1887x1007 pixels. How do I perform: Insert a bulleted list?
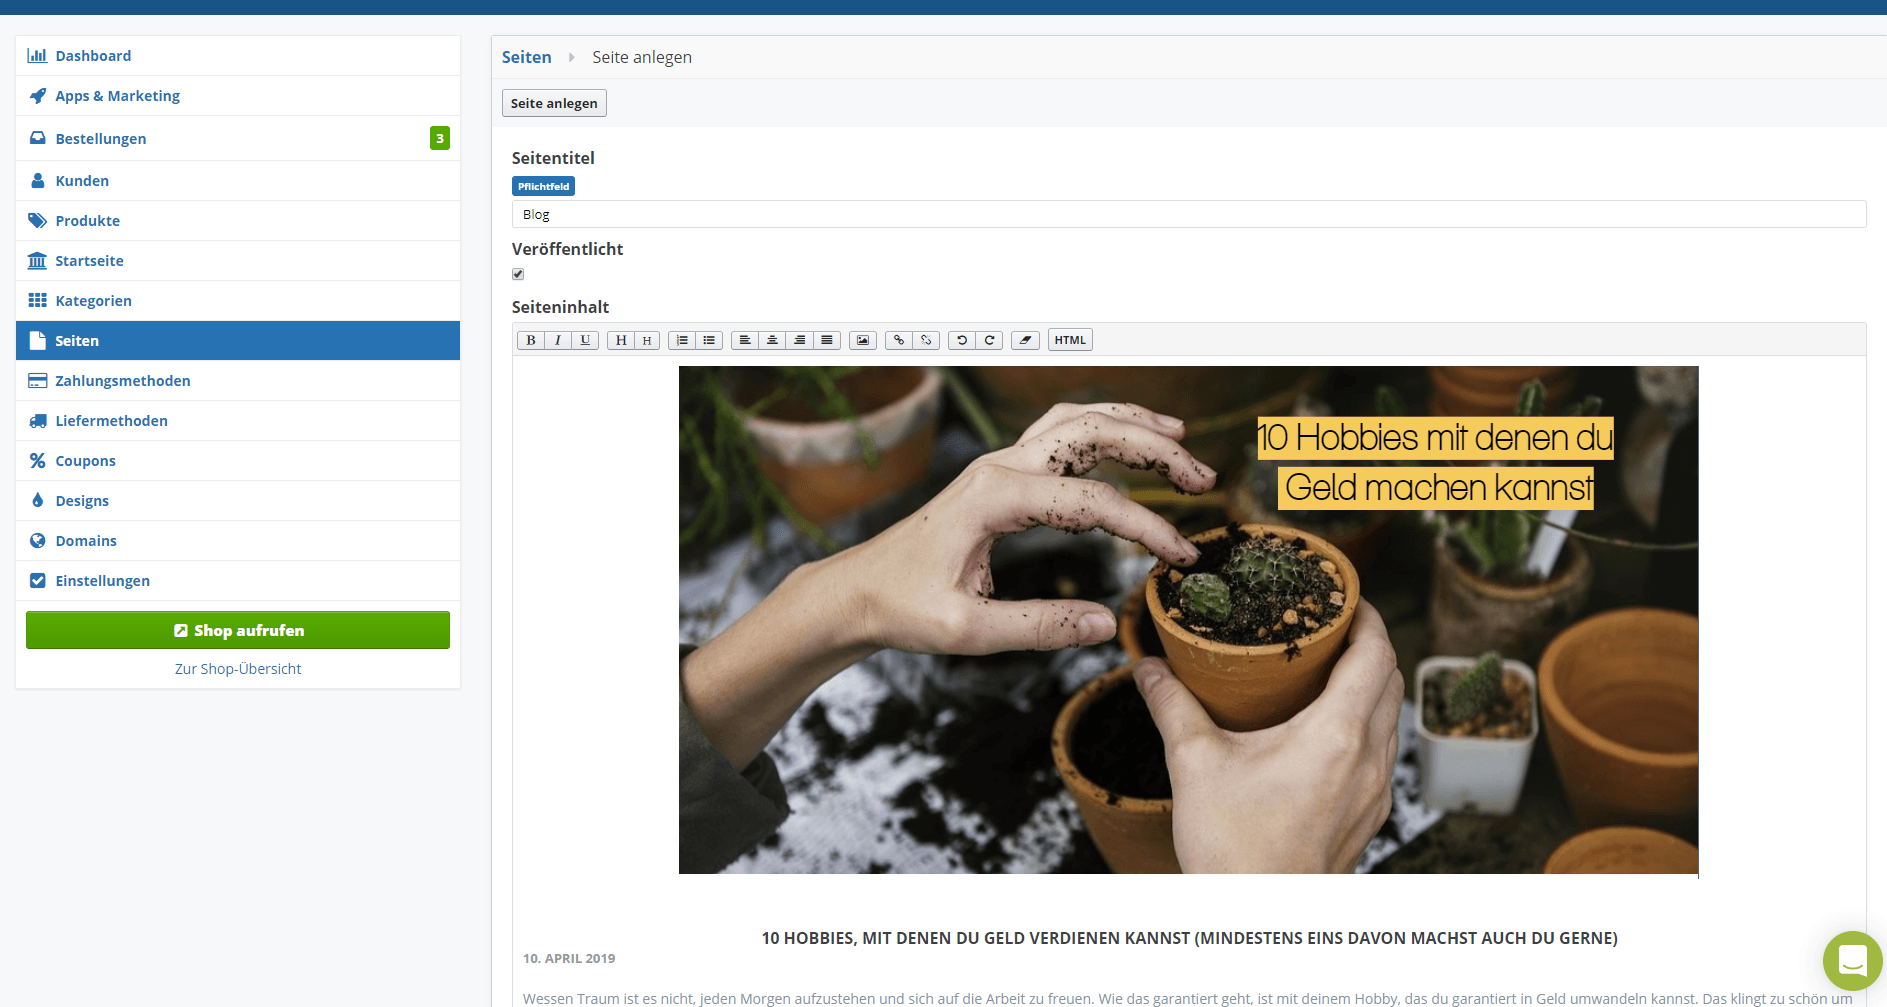(x=709, y=340)
